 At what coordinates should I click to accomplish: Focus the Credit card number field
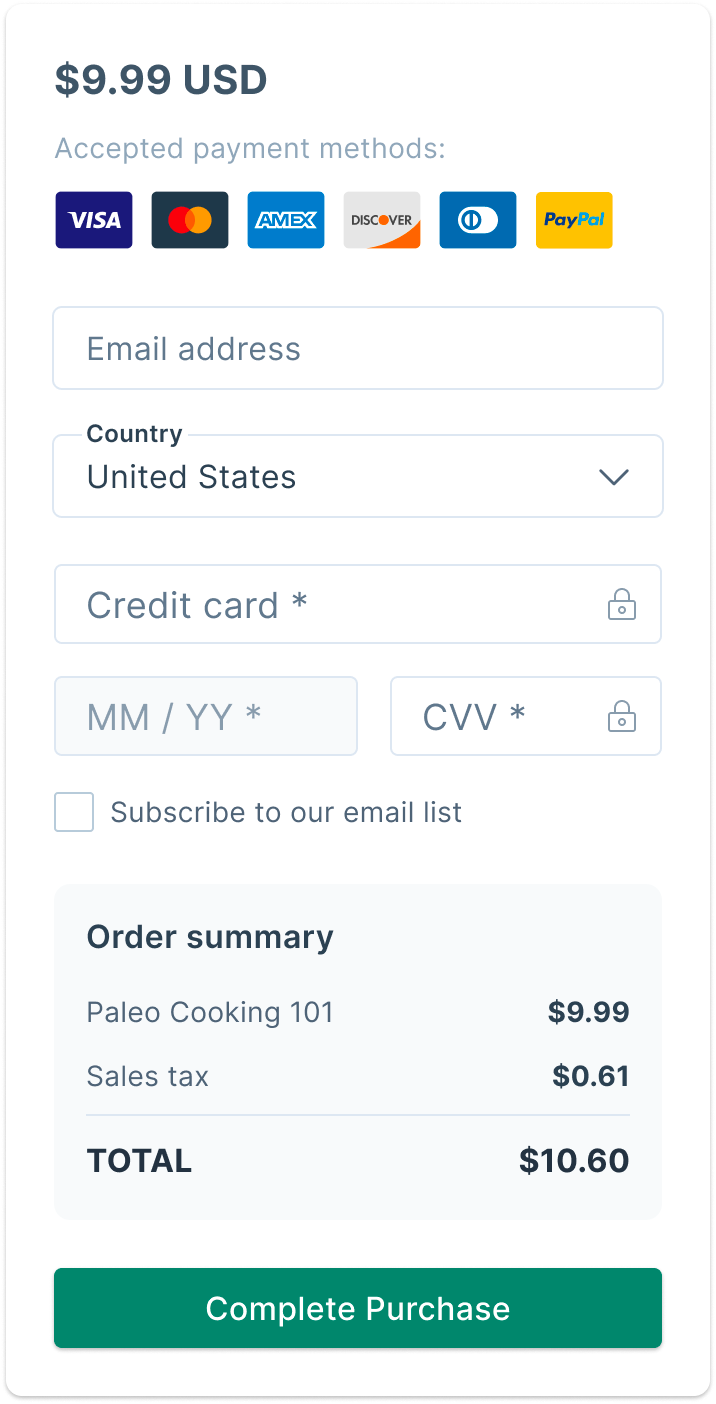point(358,604)
